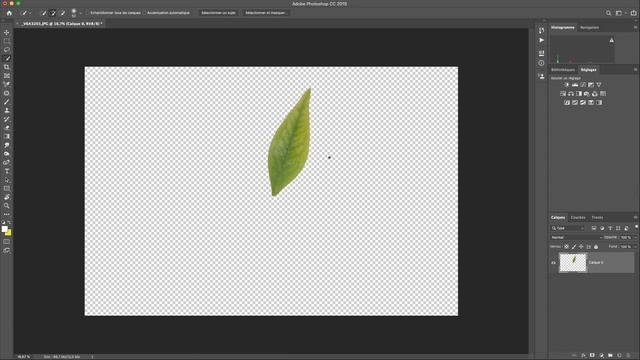640x360 pixels.
Task: Enable Échantillonner tous les calques checkbox
Action: pos(87,13)
